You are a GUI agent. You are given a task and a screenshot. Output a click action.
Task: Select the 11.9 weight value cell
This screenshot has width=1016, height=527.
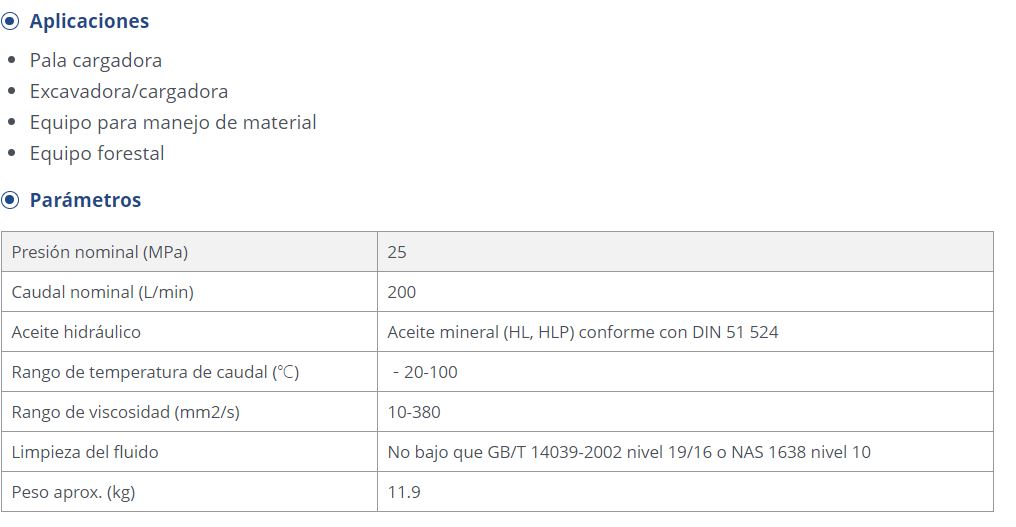click(686, 492)
